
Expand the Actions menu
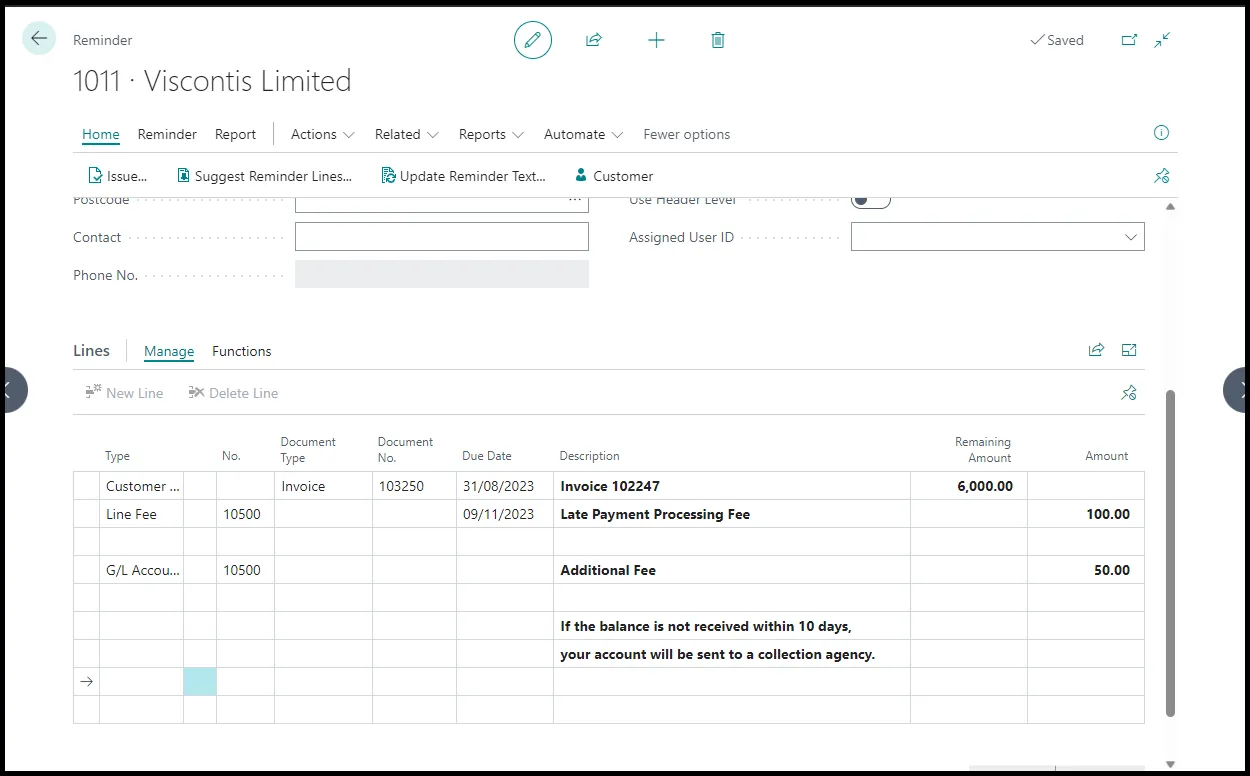pyautogui.click(x=322, y=134)
